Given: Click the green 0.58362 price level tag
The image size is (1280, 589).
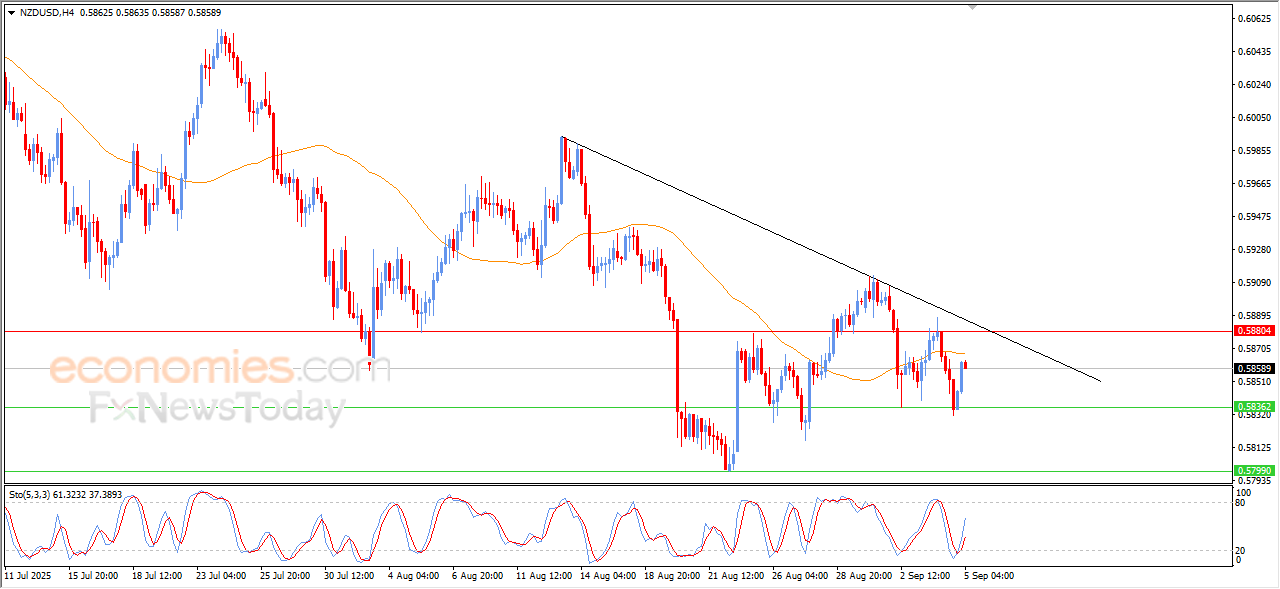Looking at the screenshot, I should tap(1254, 407).
